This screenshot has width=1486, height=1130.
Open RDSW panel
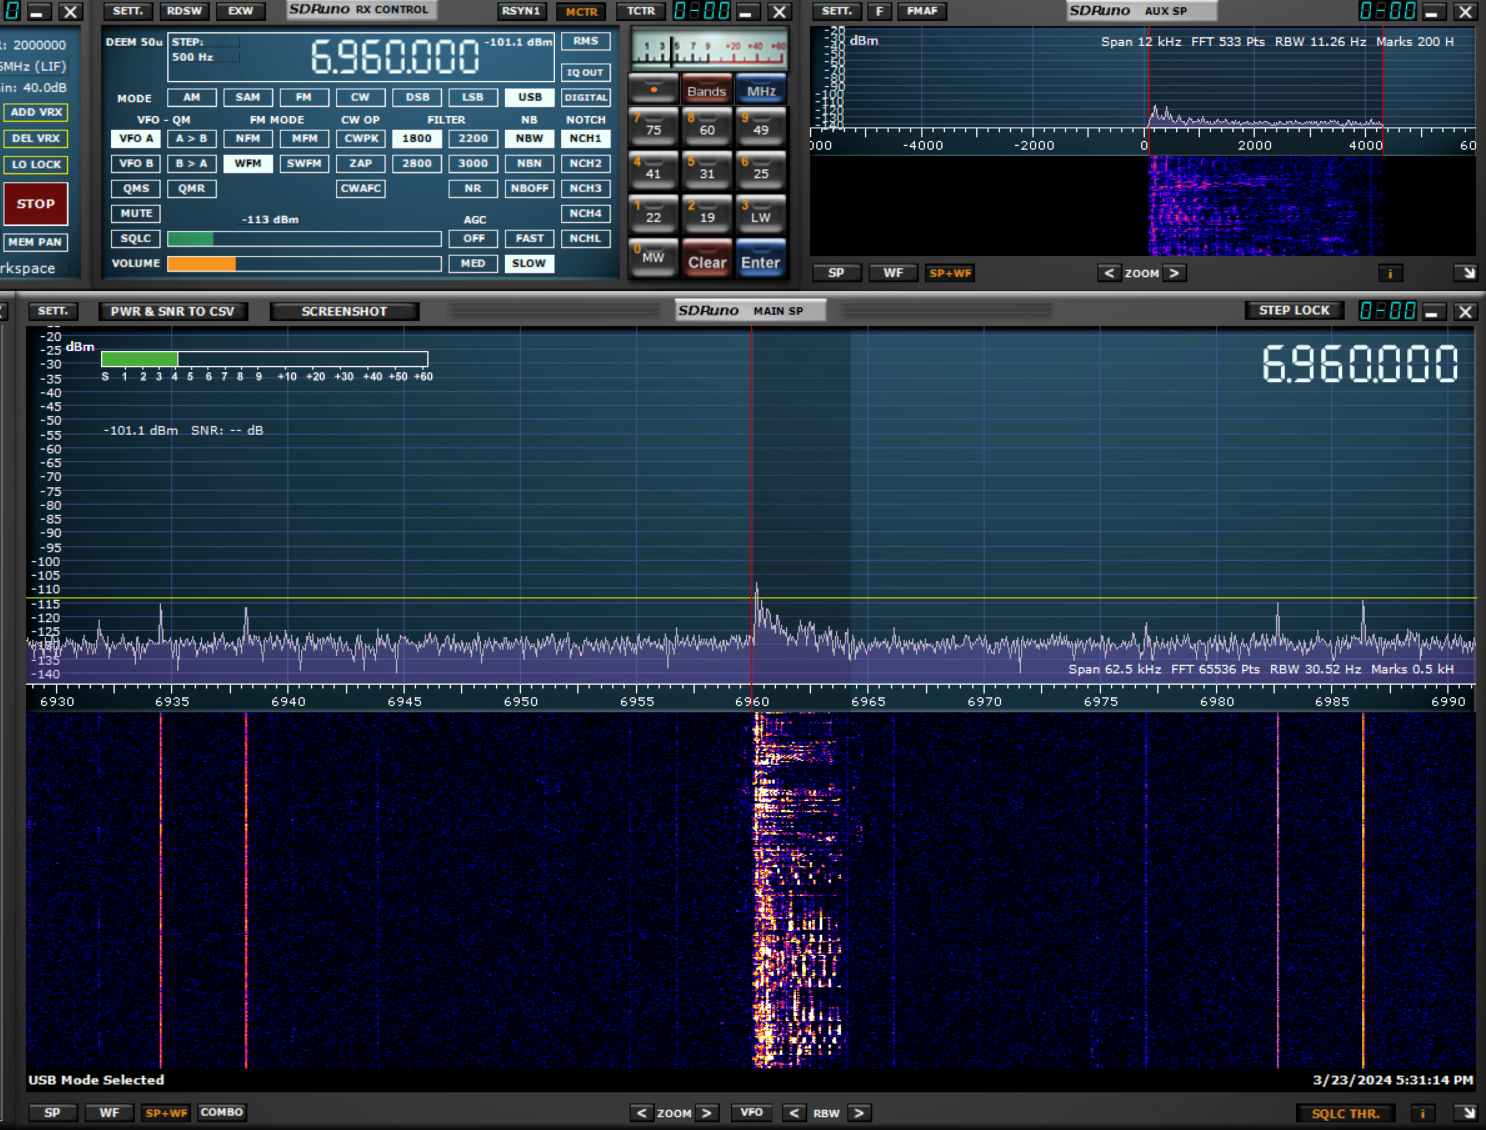(x=184, y=11)
